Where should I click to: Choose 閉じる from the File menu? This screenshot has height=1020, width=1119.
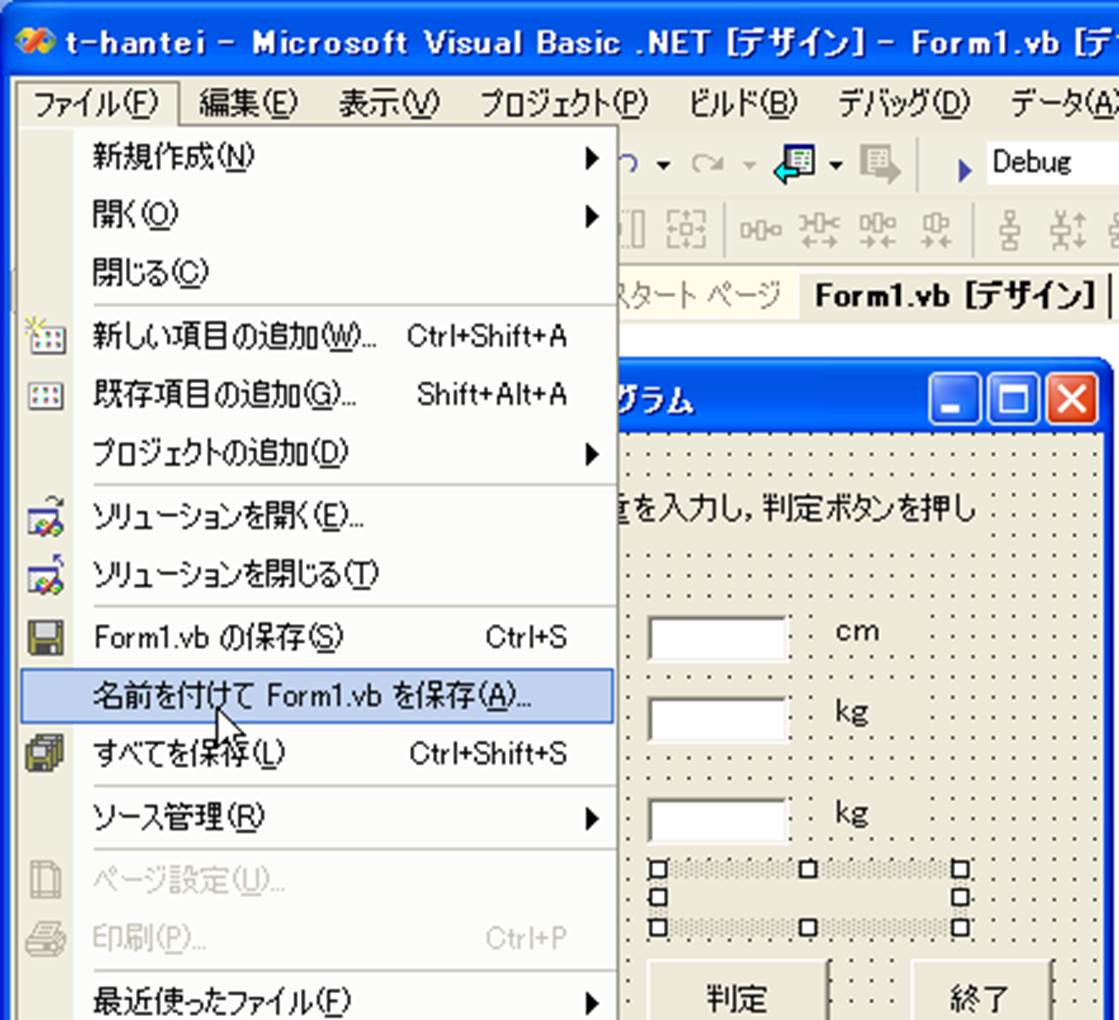click(150, 272)
